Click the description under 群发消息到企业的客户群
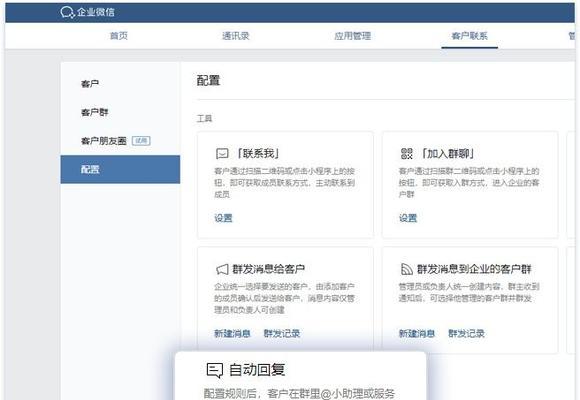 pyautogui.click(x=469, y=292)
